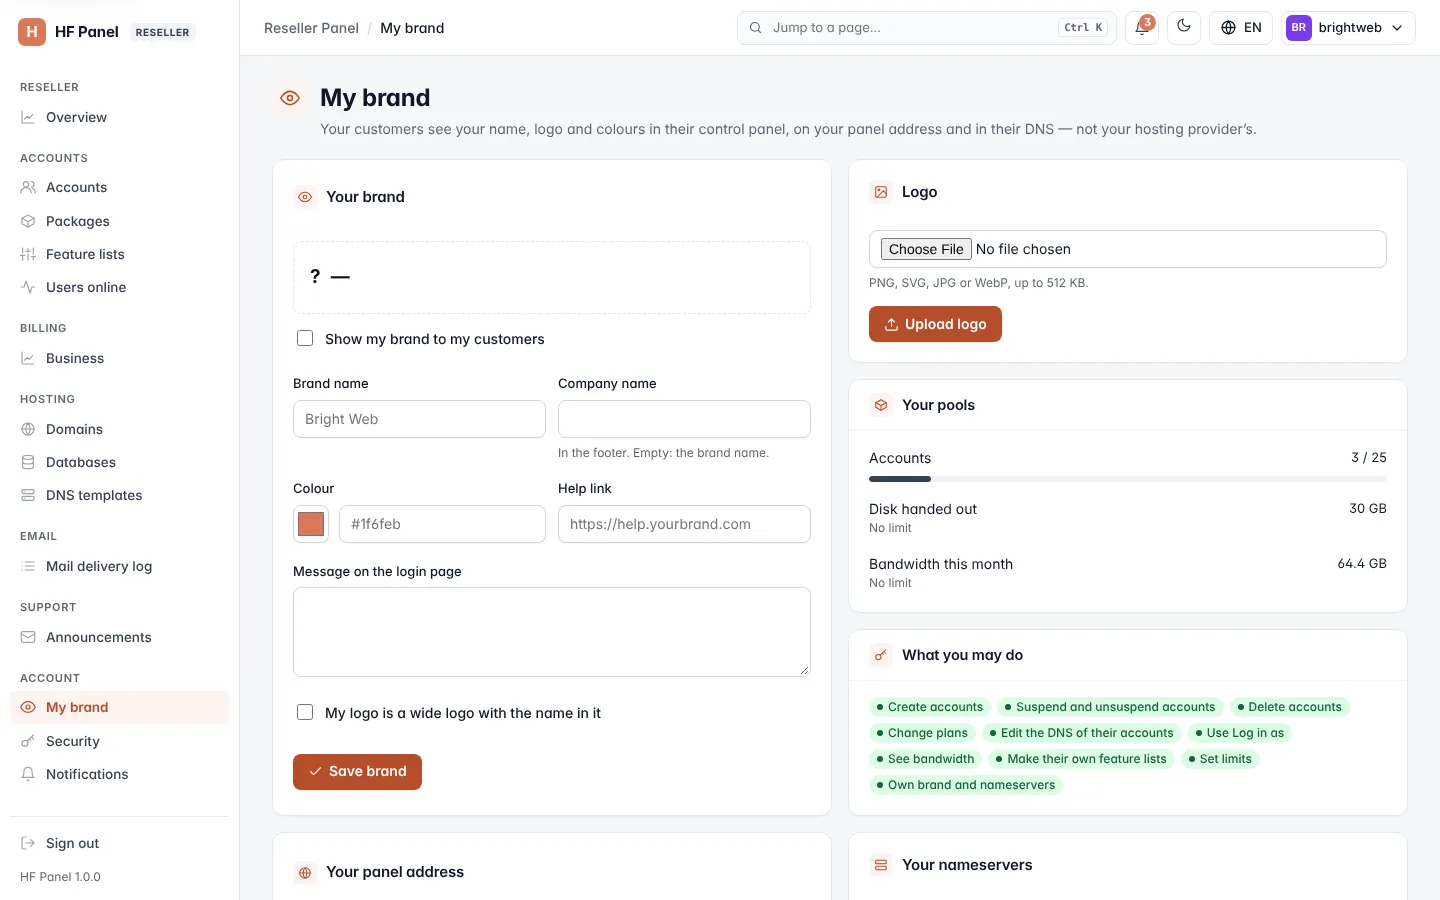
Task: Click the Accounts people icon in sidebar
Action: tap(28, 187)
